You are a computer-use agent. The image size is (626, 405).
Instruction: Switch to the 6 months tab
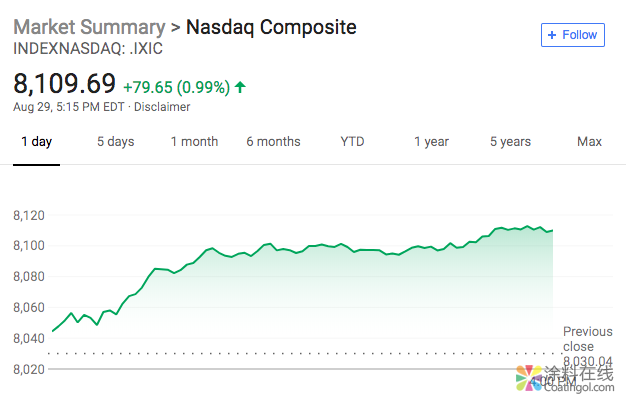[273, 142]
